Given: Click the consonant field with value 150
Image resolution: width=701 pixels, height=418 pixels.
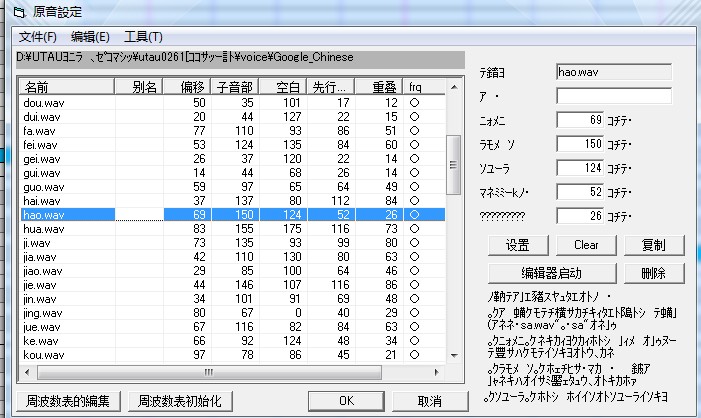Looking at the screenshot, I should click(x=580, y=144).
